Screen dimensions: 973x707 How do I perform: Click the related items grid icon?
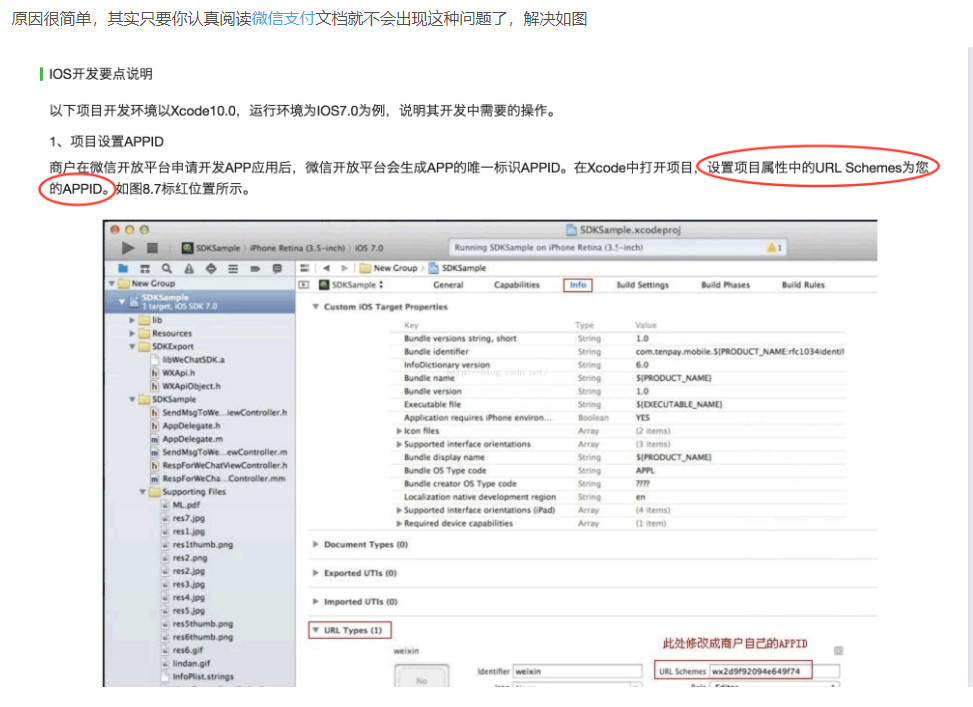coord(304,268)
